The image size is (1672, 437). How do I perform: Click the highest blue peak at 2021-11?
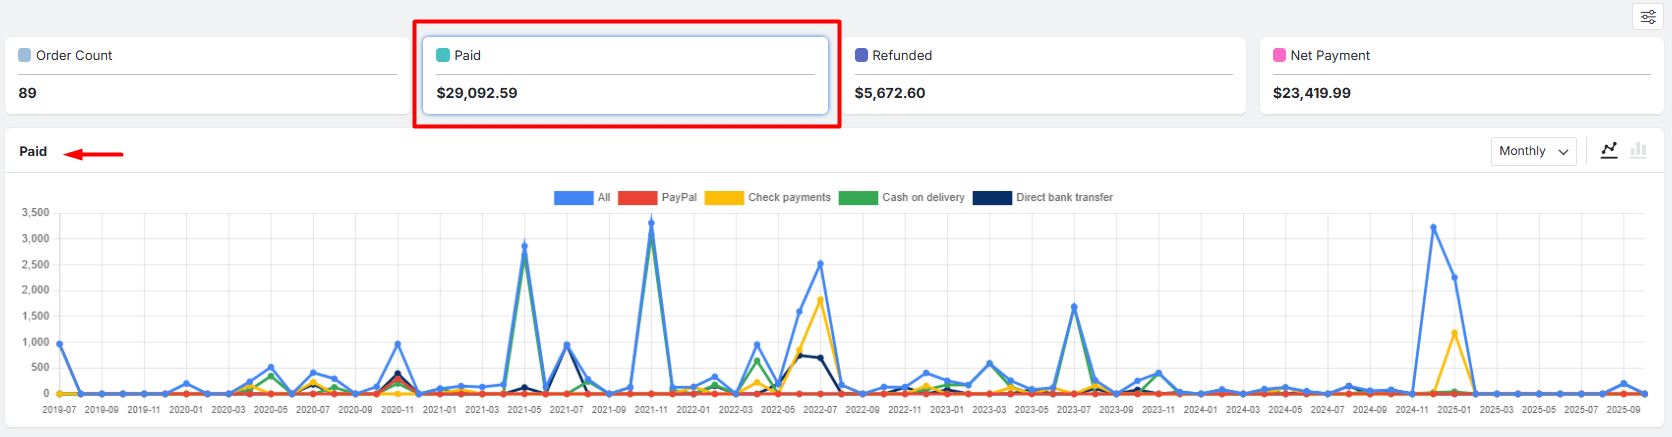point(651,223)
